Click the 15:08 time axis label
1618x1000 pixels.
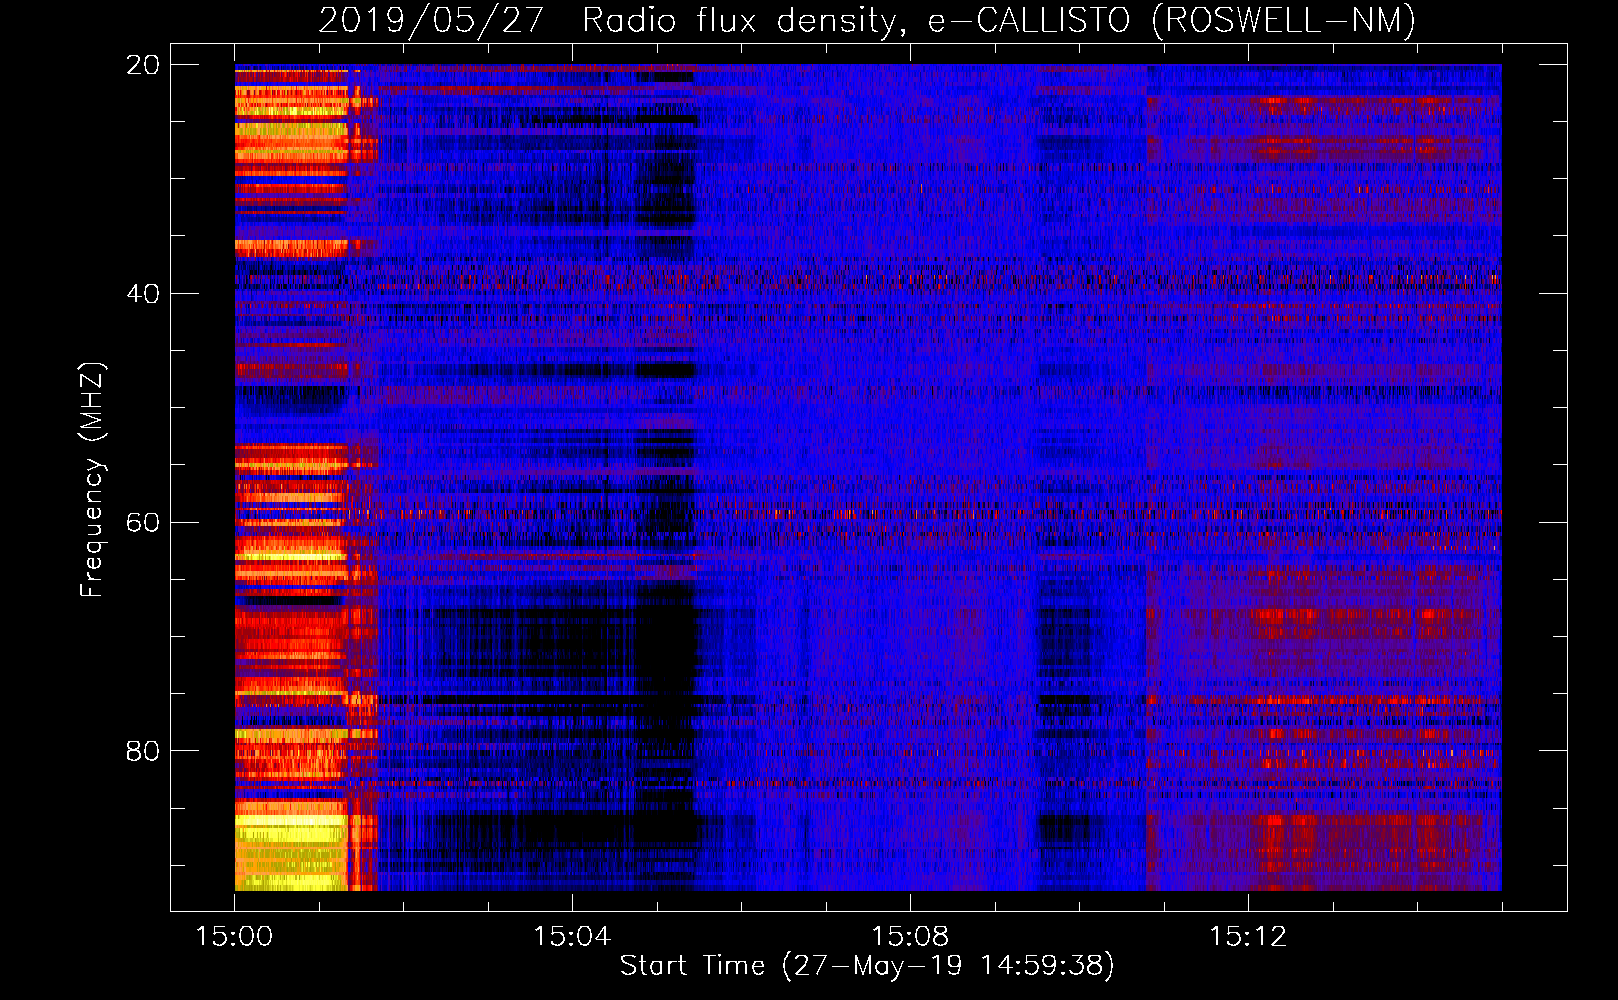click(910, 937)
